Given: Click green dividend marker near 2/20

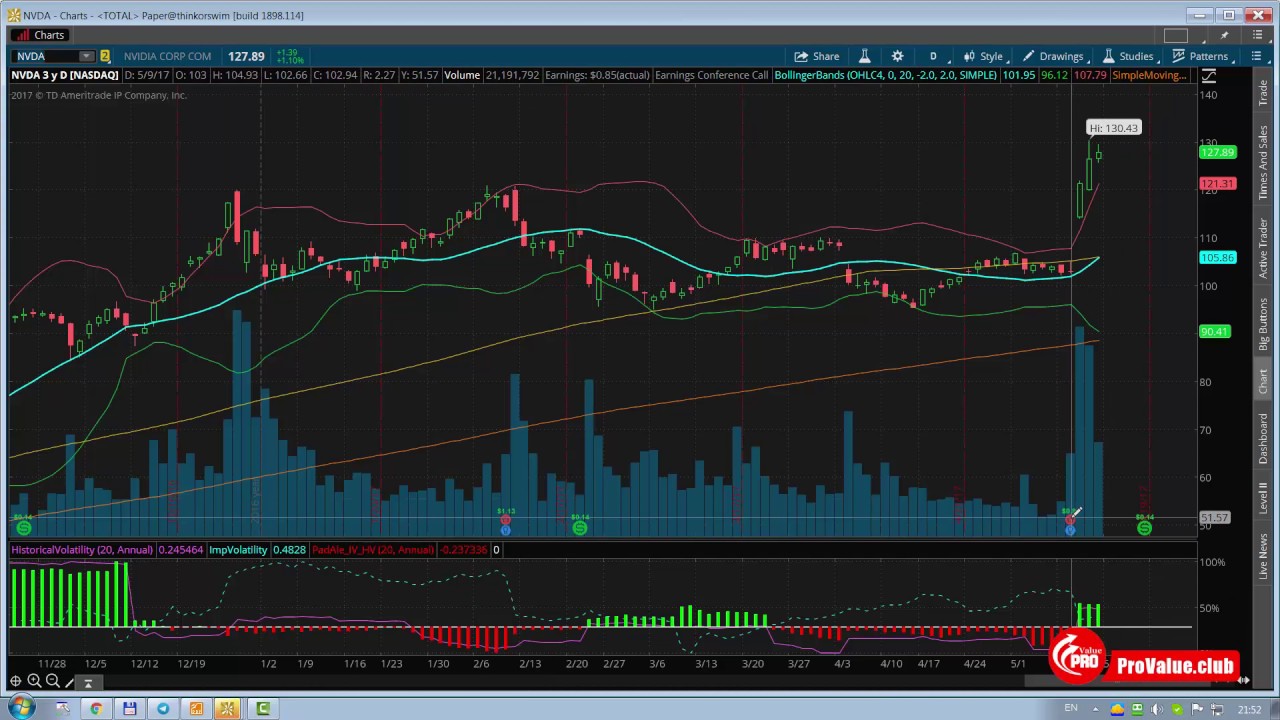Looking at the screenshot, I should 580,527.
